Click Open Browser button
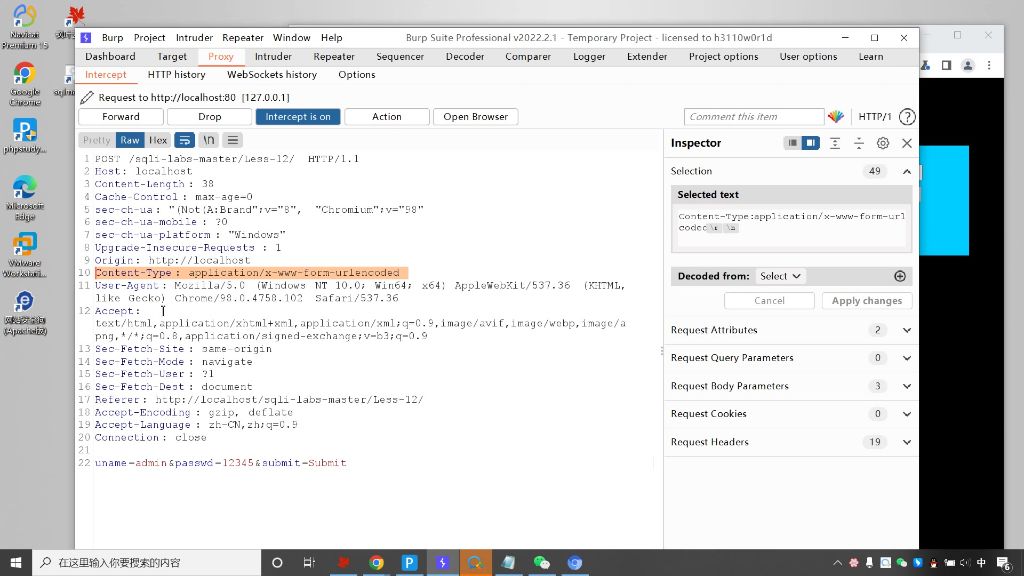Viewport: 1024px width, 576px height. [x=475, y=116]
